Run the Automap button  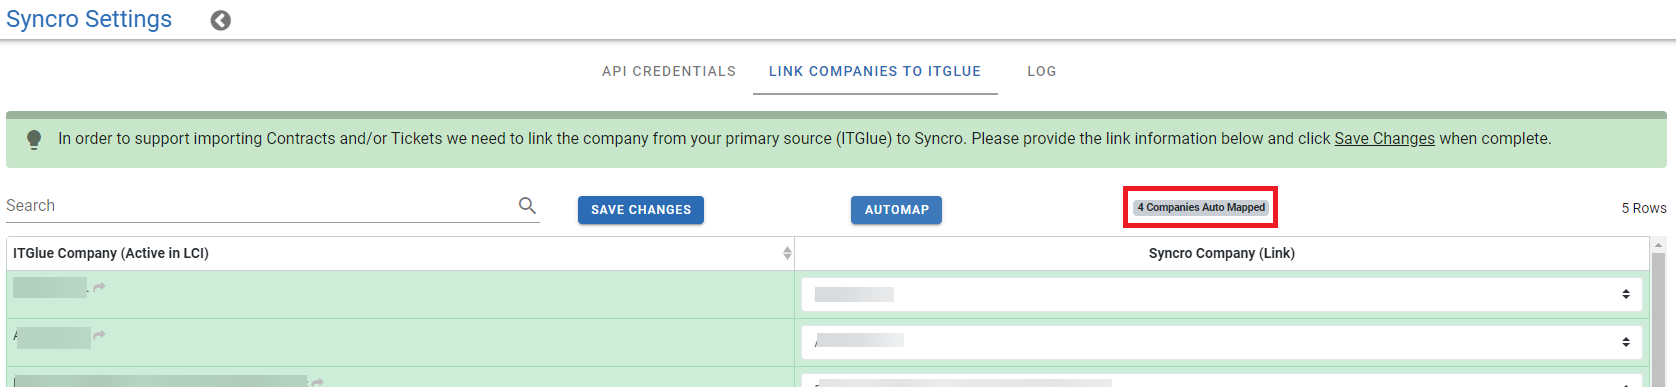tap(897, 210)
